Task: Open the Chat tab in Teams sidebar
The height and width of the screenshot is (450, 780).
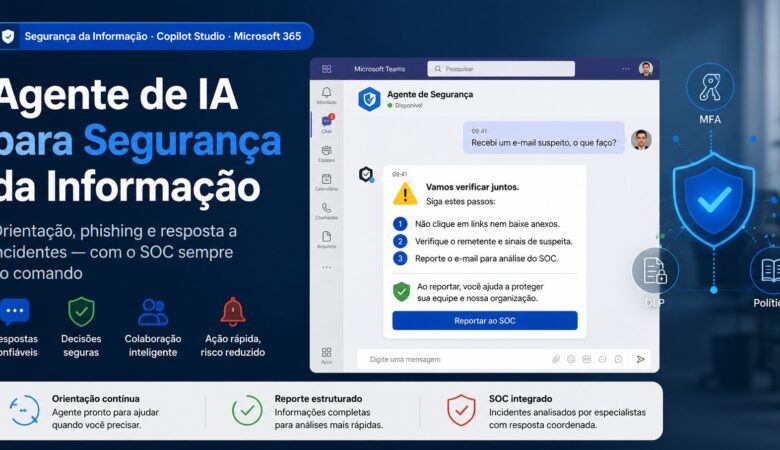Action: tap(326, 124)
